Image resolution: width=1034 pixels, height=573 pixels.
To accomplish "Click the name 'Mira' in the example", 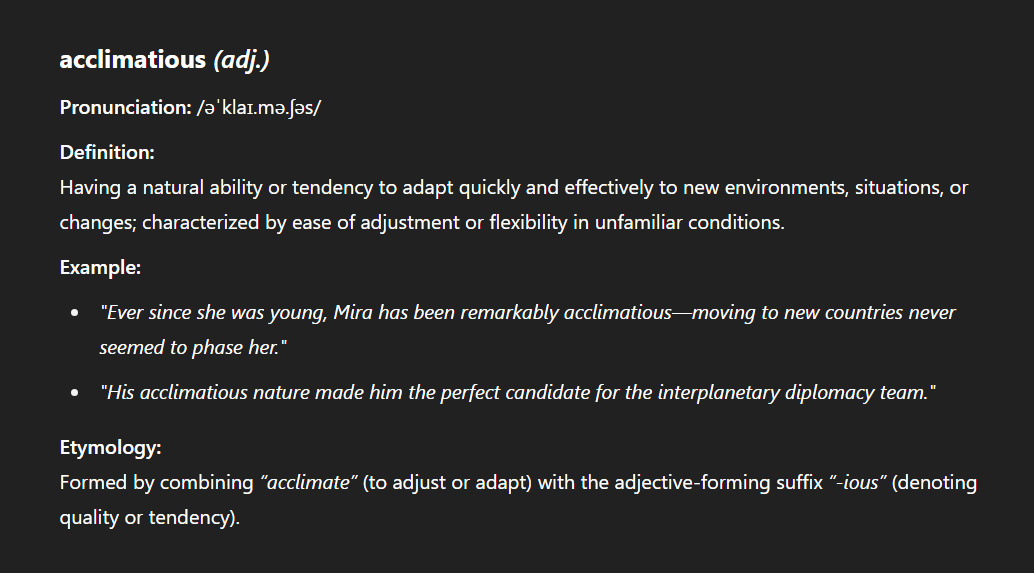I will pyautogui.click(x=353, y=312).
